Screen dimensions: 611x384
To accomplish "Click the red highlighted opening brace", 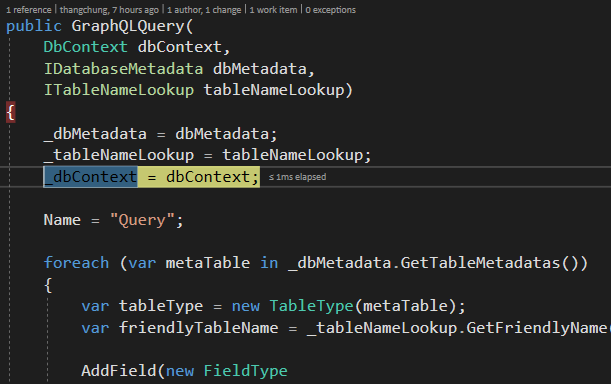I will 11,112.
